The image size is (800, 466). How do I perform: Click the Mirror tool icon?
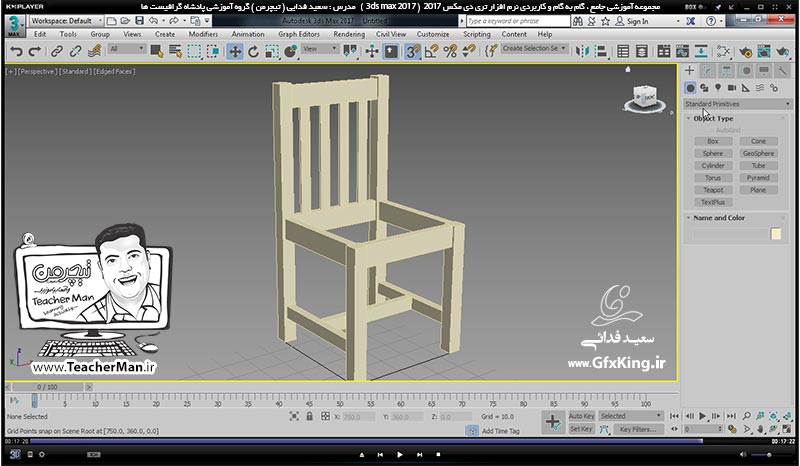point(582,51)
